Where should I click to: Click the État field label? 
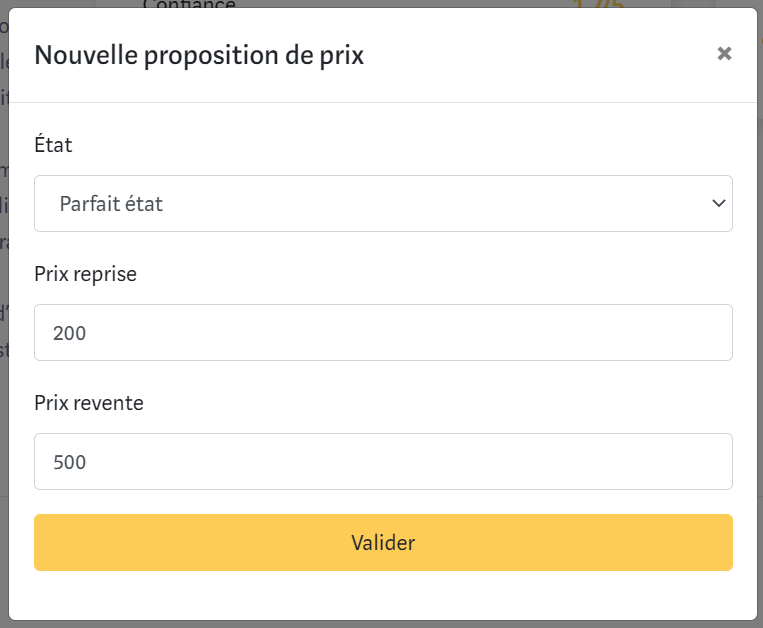(53, 145)
